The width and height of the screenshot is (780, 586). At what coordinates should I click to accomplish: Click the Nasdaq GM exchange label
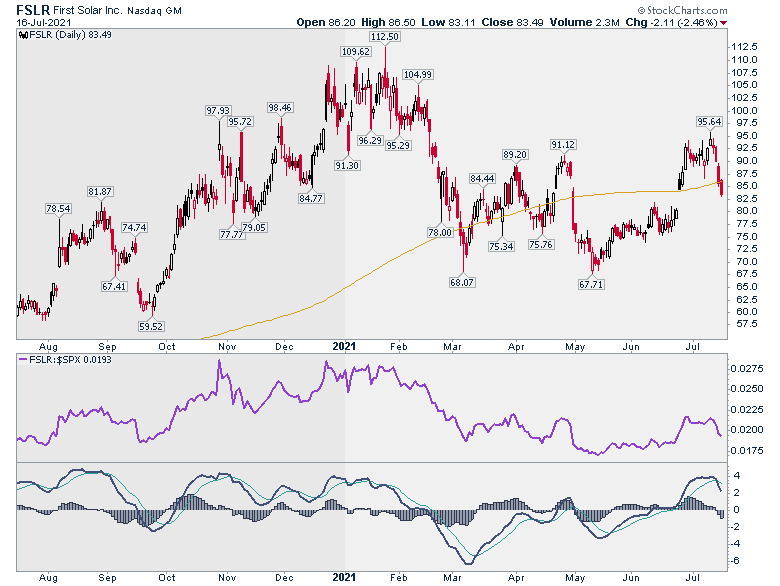point(154,10)
